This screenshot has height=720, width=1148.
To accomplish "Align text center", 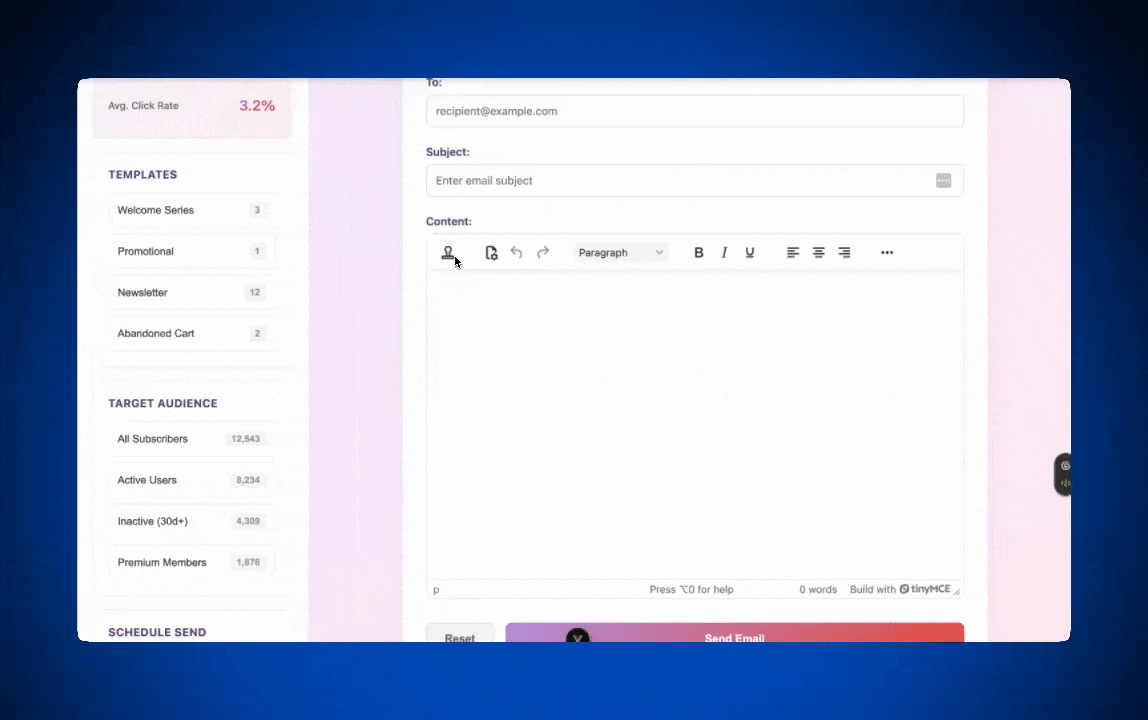I will [x=819, y=253].
